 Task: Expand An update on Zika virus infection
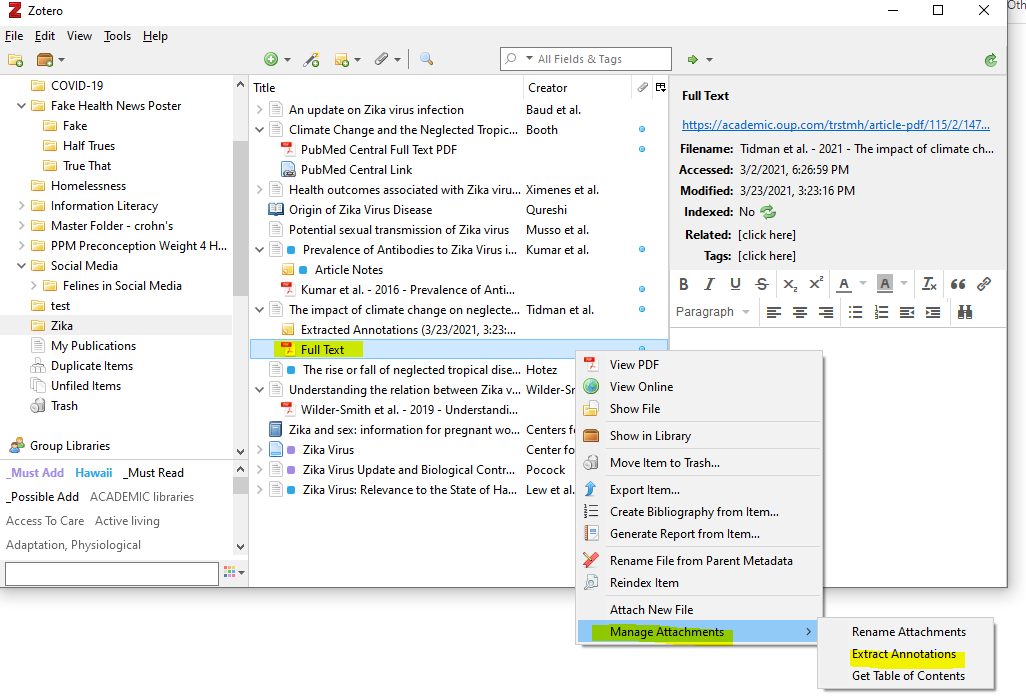(259, 110)
